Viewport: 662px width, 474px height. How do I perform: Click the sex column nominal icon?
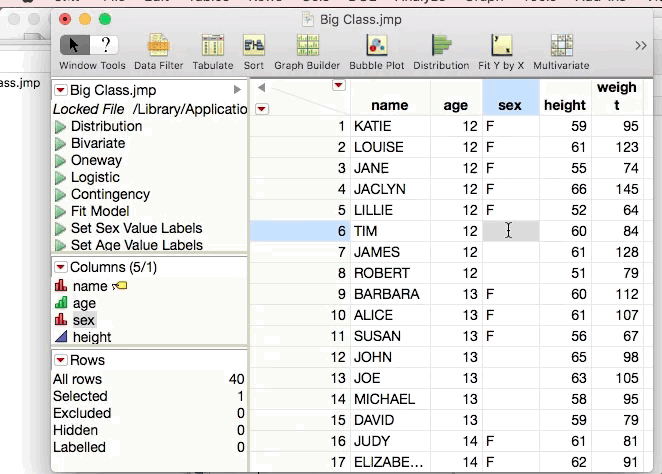point(61,320)
